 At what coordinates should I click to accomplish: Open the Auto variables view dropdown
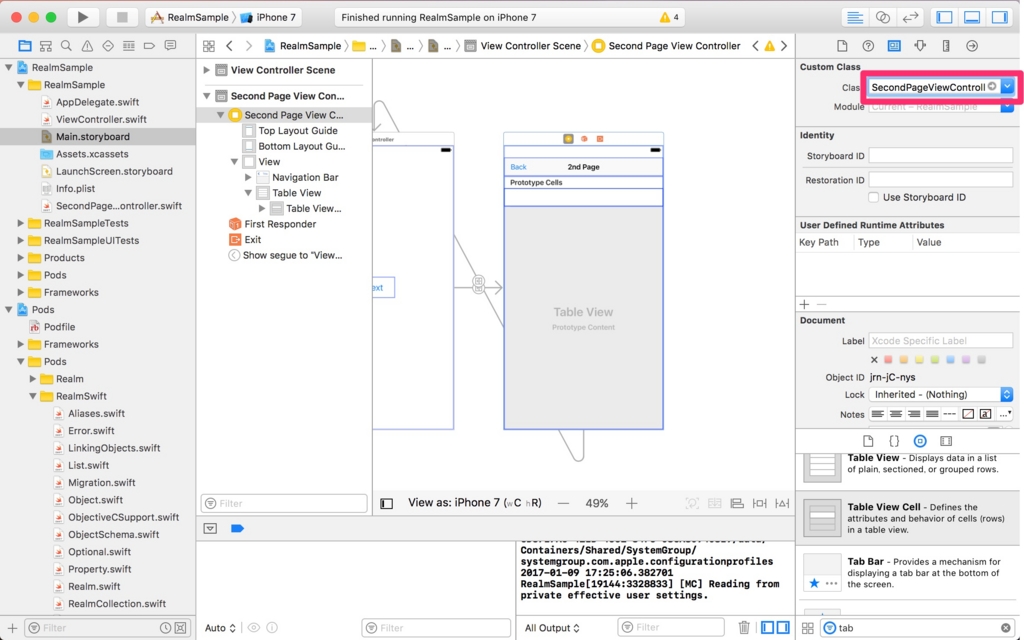[x=220, y=628]
